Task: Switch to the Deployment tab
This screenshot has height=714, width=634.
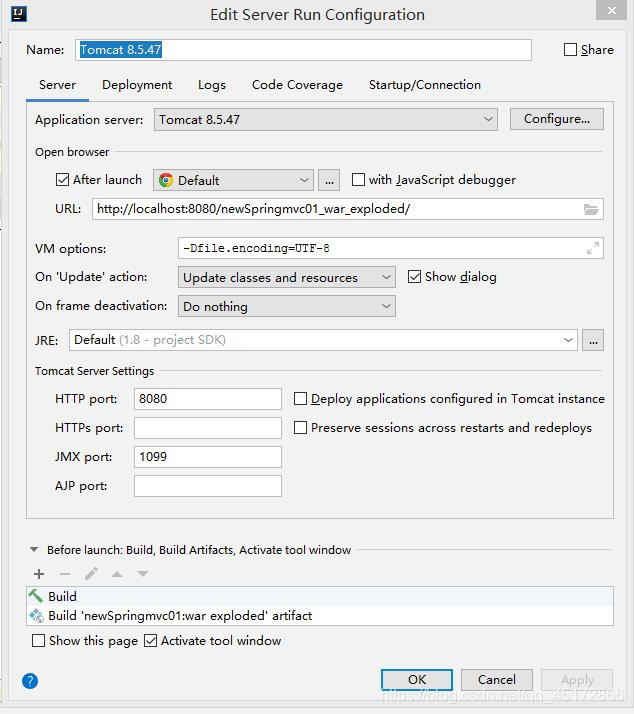Action: 137,85
